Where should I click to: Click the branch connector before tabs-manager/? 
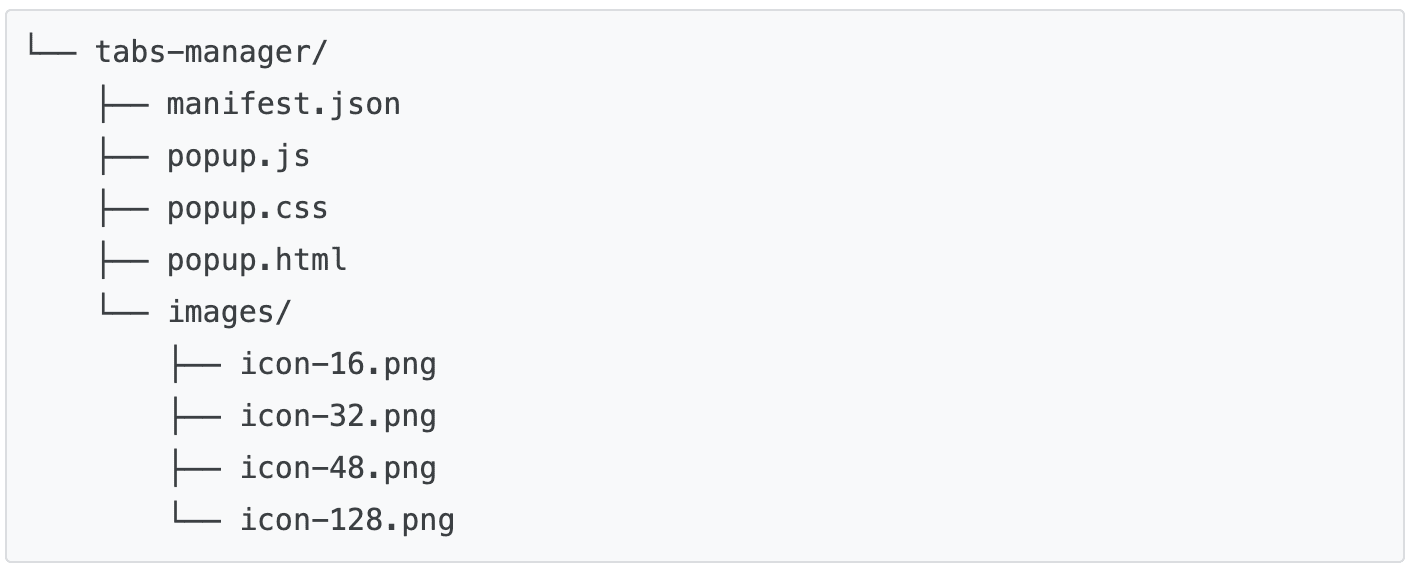tap(52, 52)
